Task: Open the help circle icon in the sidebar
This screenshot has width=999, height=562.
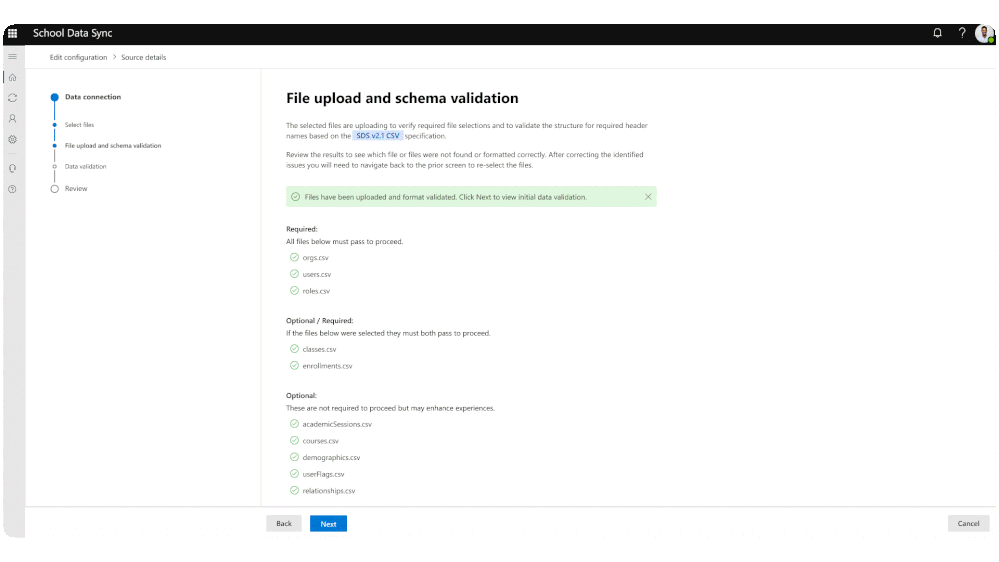Action: click(x=13, y=189)
